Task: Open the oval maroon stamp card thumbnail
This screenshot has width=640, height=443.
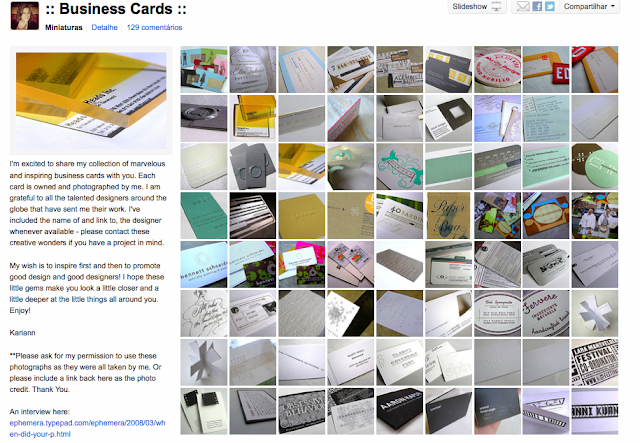Action: coord(497,314)
